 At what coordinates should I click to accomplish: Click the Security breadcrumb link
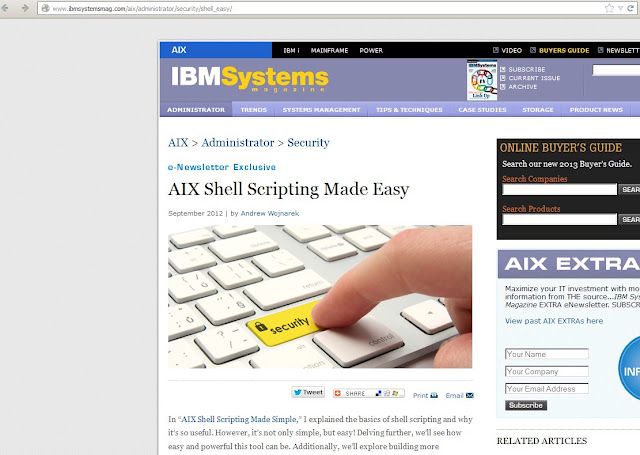[x=308, y=142]
